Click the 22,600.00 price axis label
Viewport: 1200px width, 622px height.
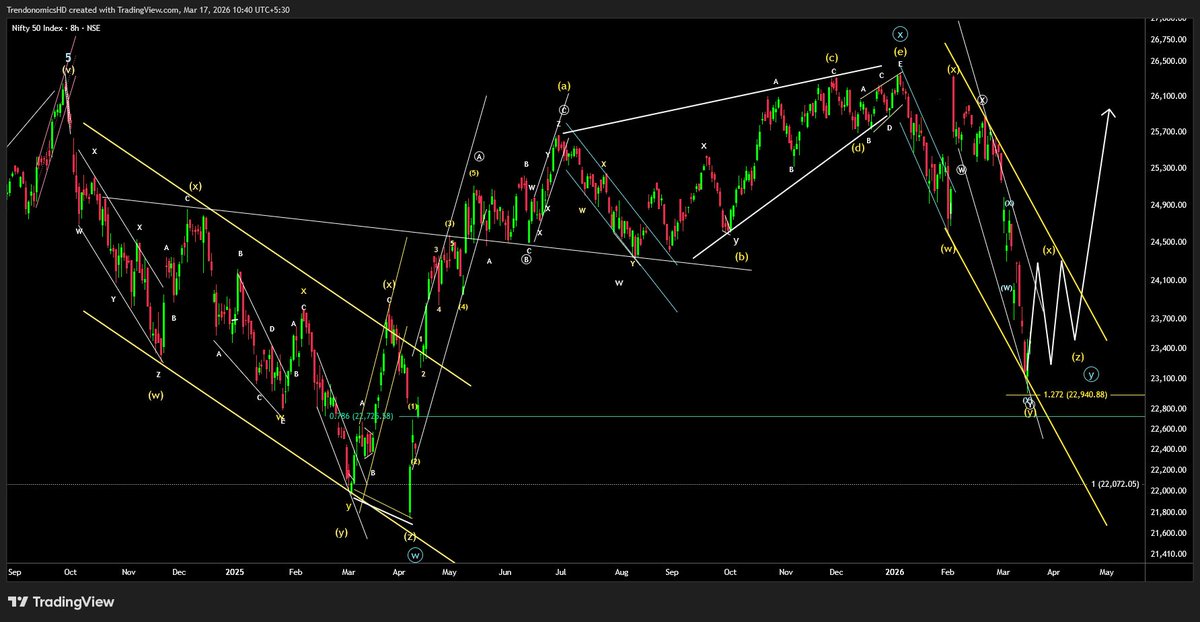1170,429
